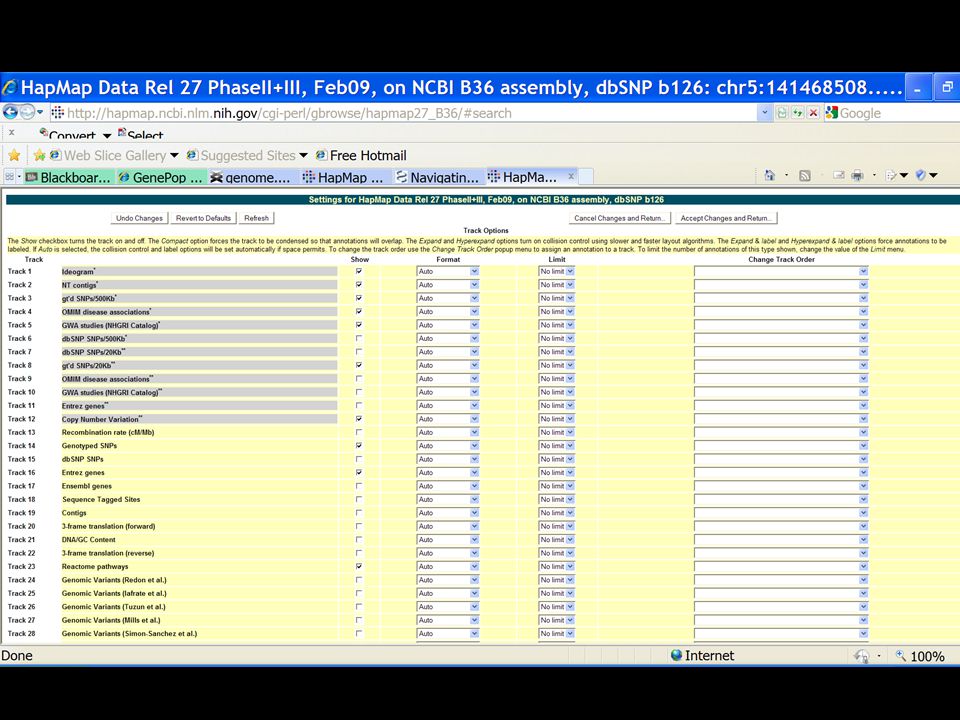The height and width of the screenshot is (720, 960).
Task: Open the address bar history dropdown arrow
Action: click(765, 113)
